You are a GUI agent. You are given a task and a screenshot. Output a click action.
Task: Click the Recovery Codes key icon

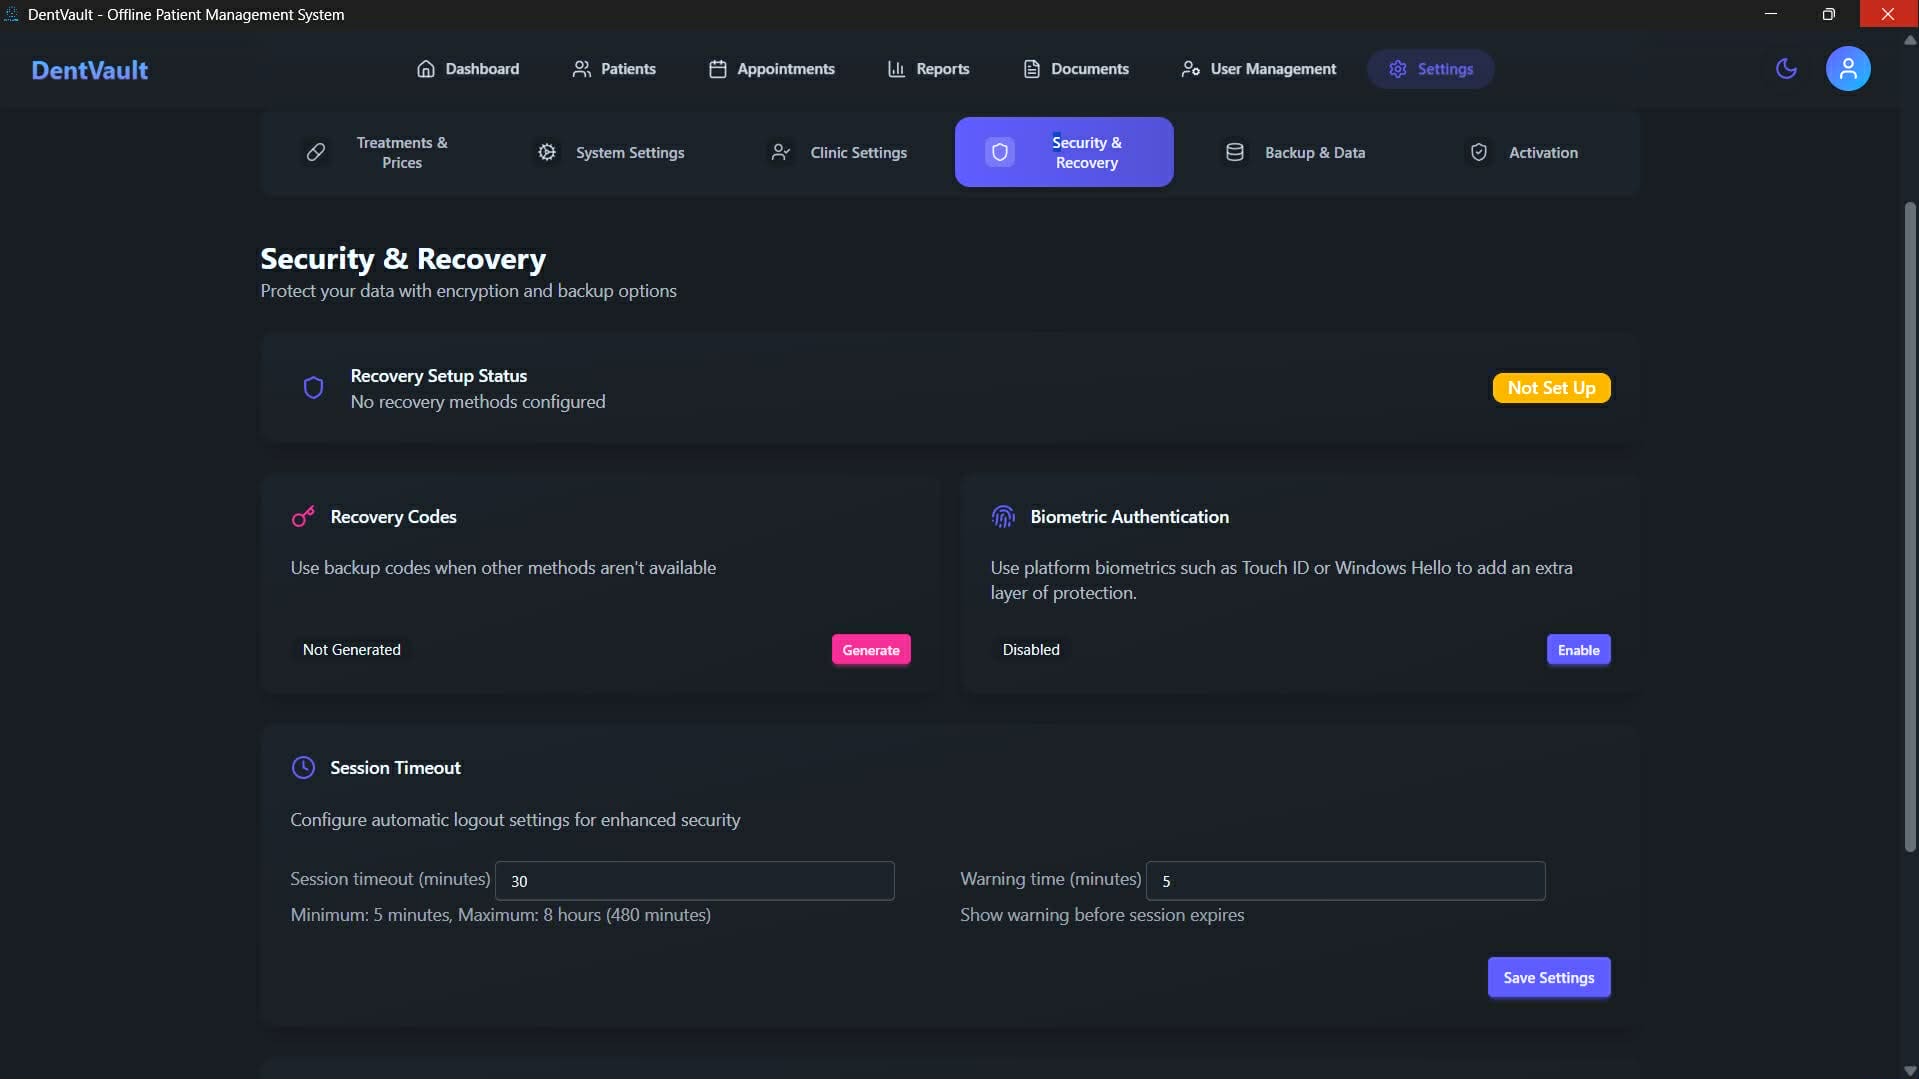(x=303, y=516)
